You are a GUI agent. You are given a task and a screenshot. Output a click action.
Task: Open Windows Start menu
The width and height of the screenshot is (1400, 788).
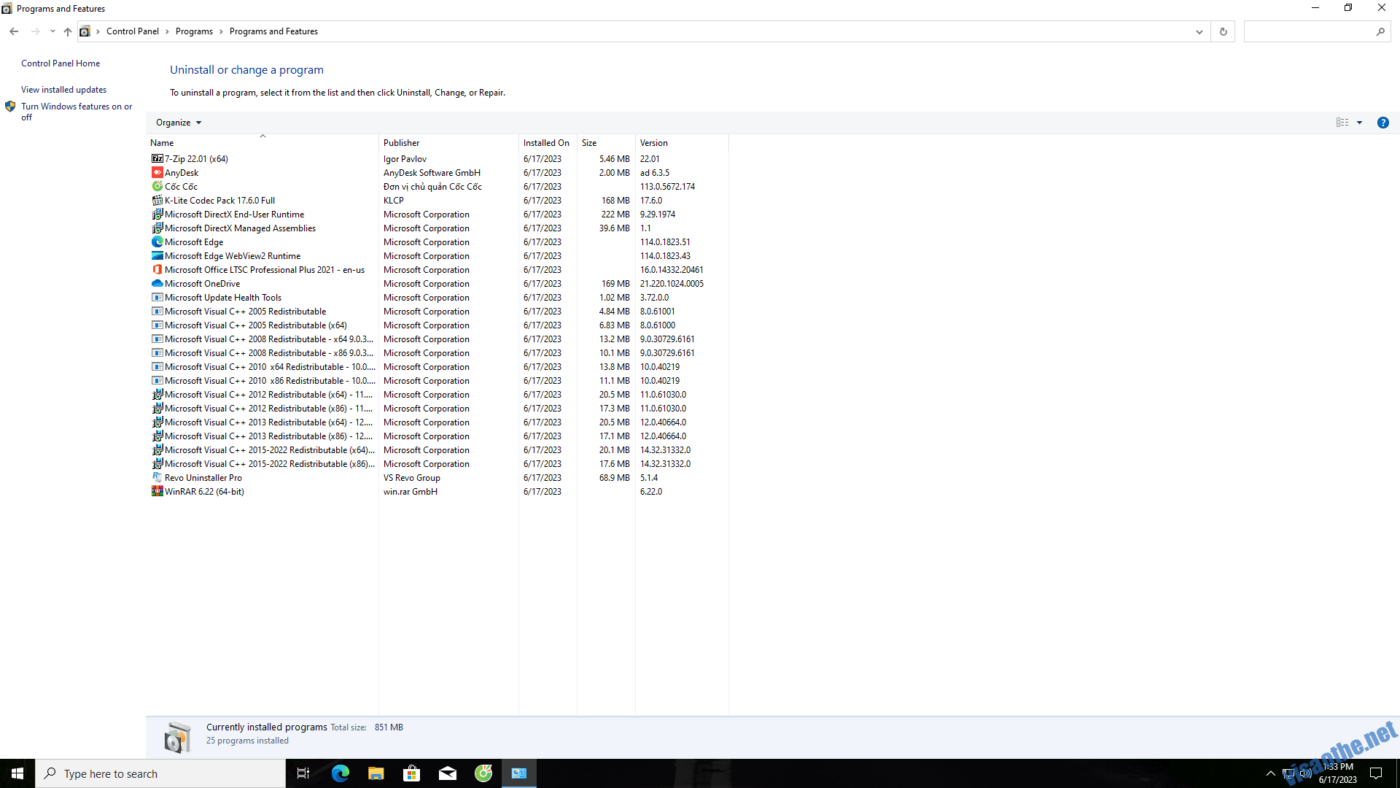click(x=17, y=773)
